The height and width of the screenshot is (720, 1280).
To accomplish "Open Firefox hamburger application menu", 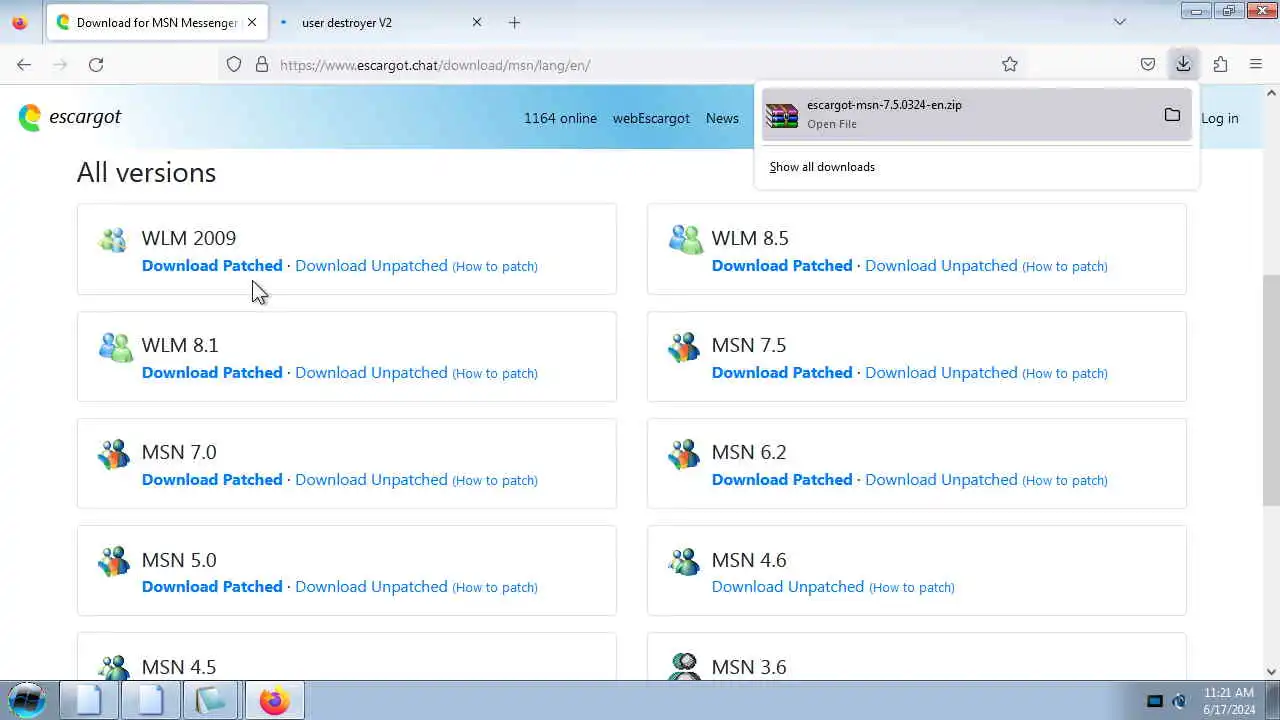I will (1256, 65).
